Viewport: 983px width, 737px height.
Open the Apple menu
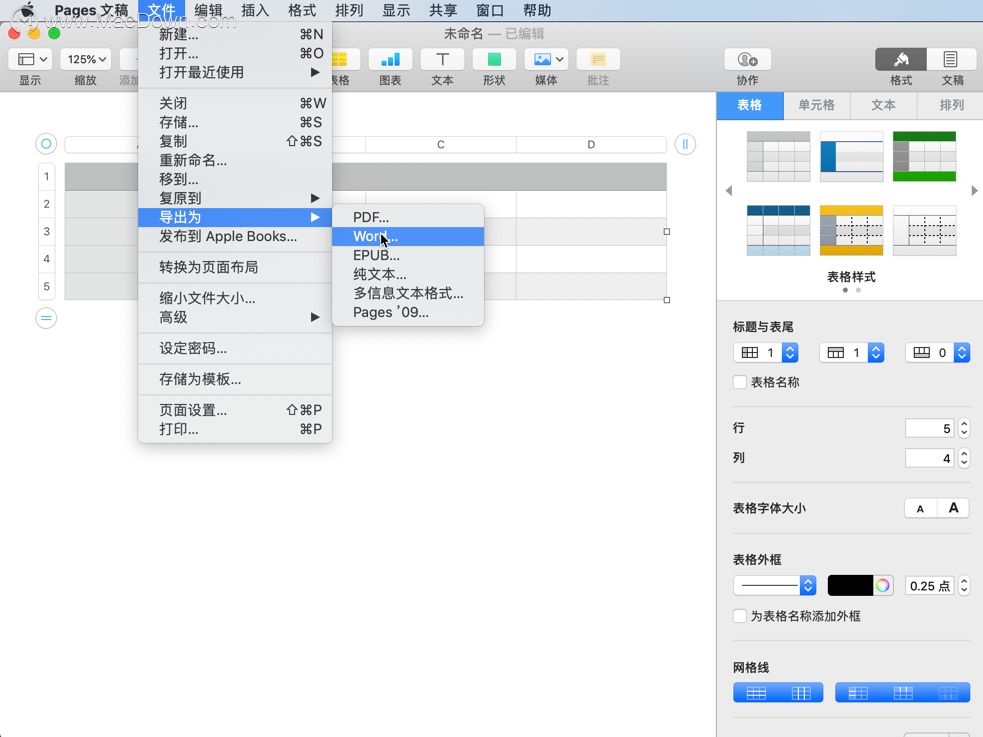point(27,11)
